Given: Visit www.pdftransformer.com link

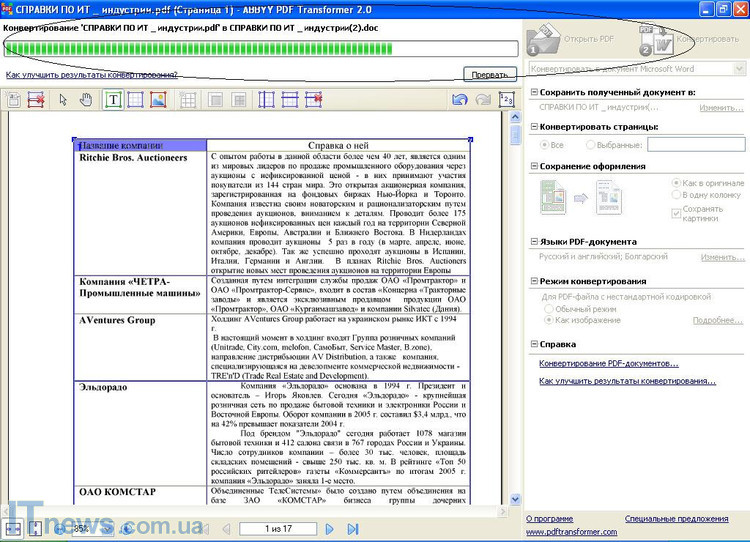Looking at the screenshot, I should tap(571, 532).
